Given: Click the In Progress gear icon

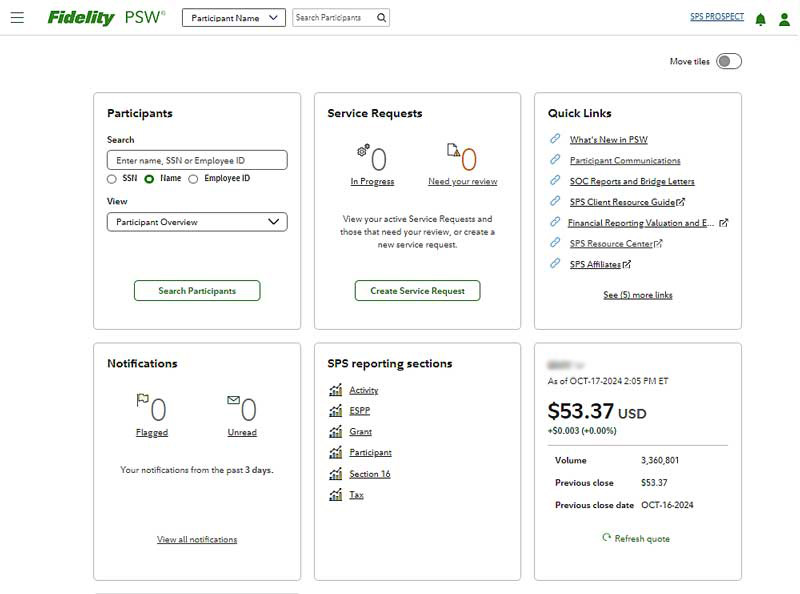Looking at the screenshot, I should [x=362, y=151].
